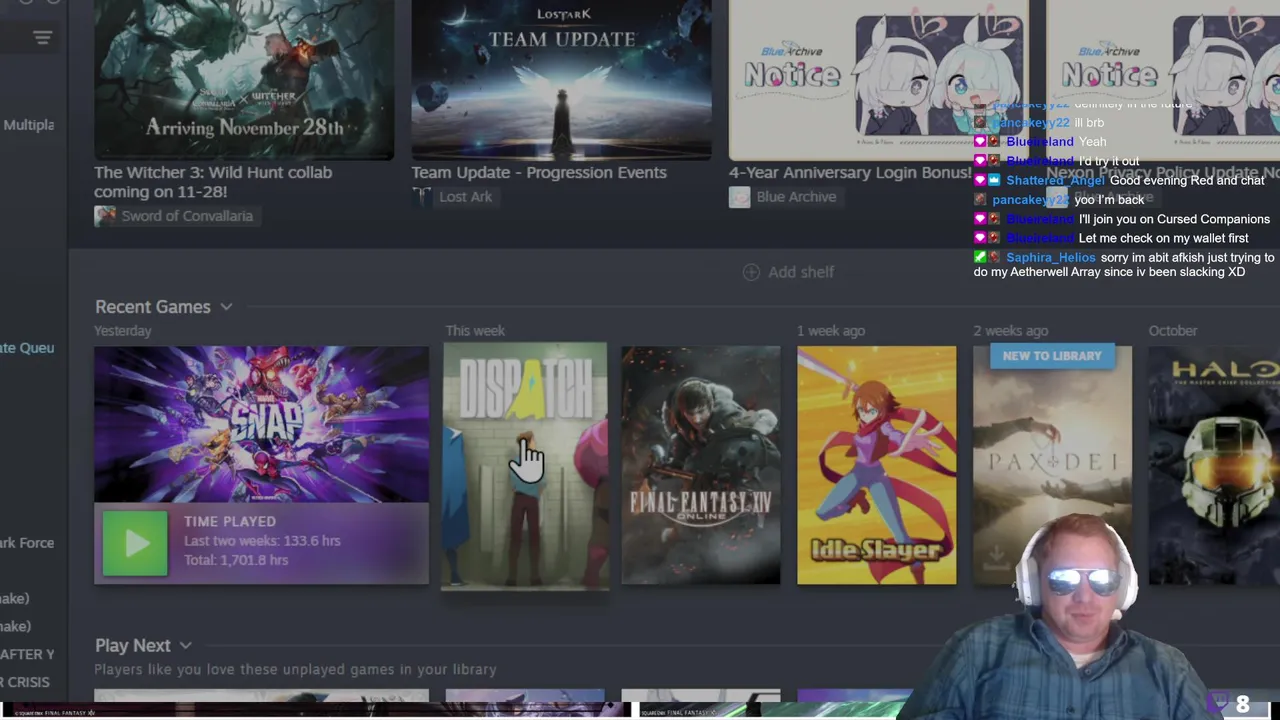The image size is (1280, 720).
Task: Open the Witcher collab news image
Action: (x=244, y=80)
